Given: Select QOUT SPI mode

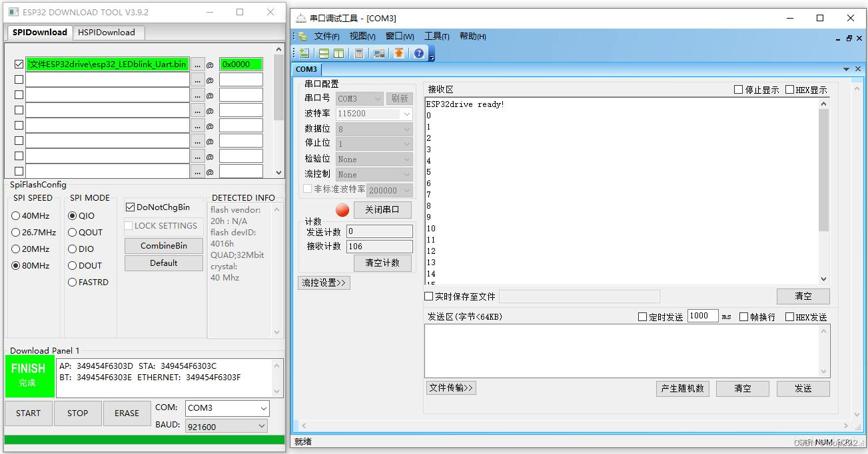Looking at the screenshot, I should tap(72, 233).
